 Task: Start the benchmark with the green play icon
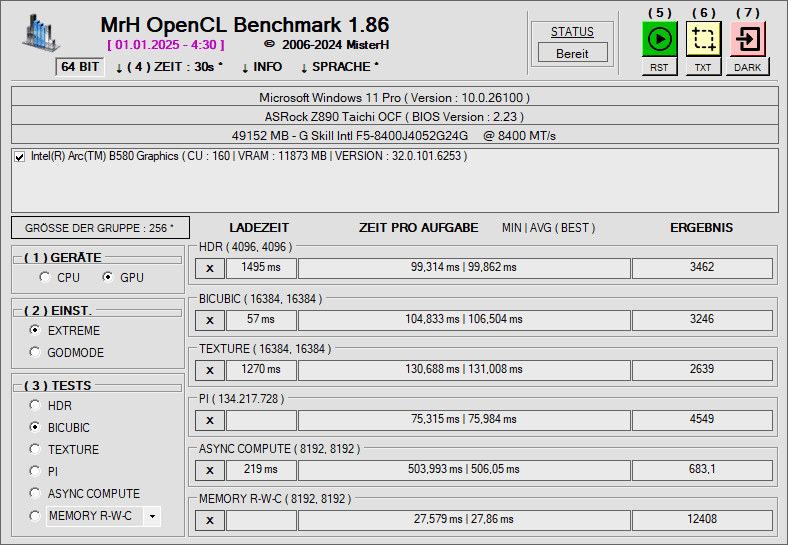[659, 39]
